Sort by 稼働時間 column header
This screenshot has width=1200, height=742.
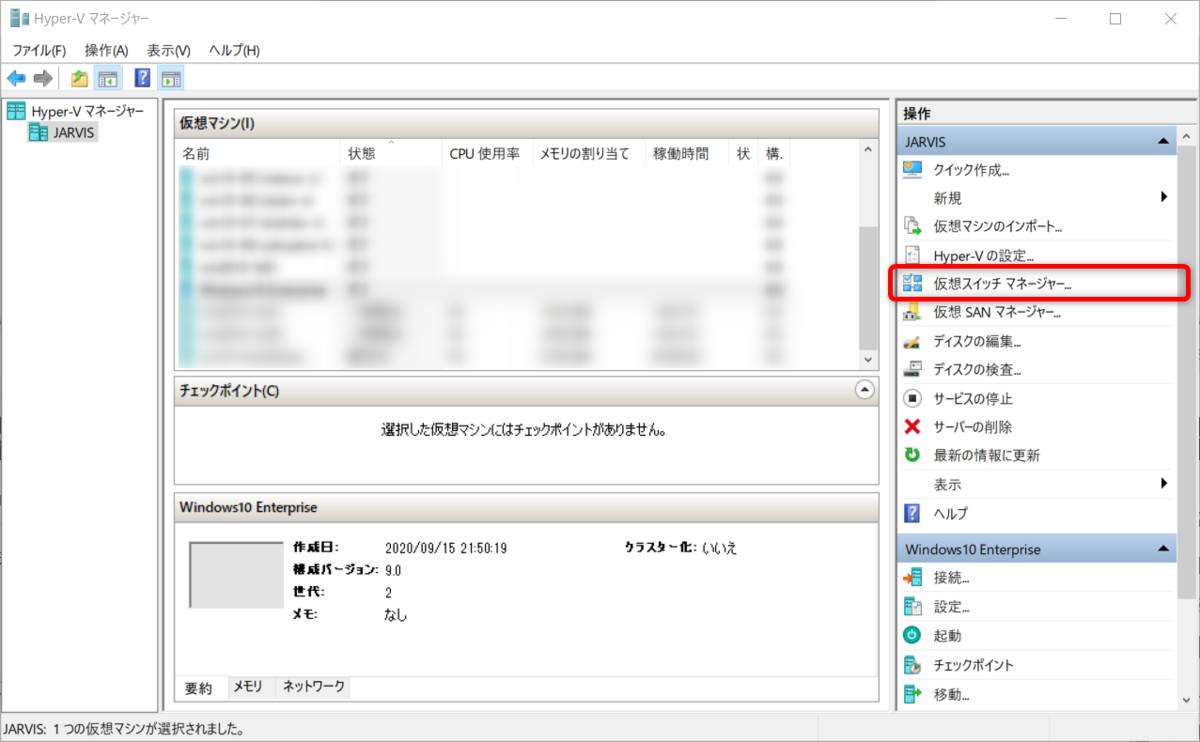click(687, 153)
